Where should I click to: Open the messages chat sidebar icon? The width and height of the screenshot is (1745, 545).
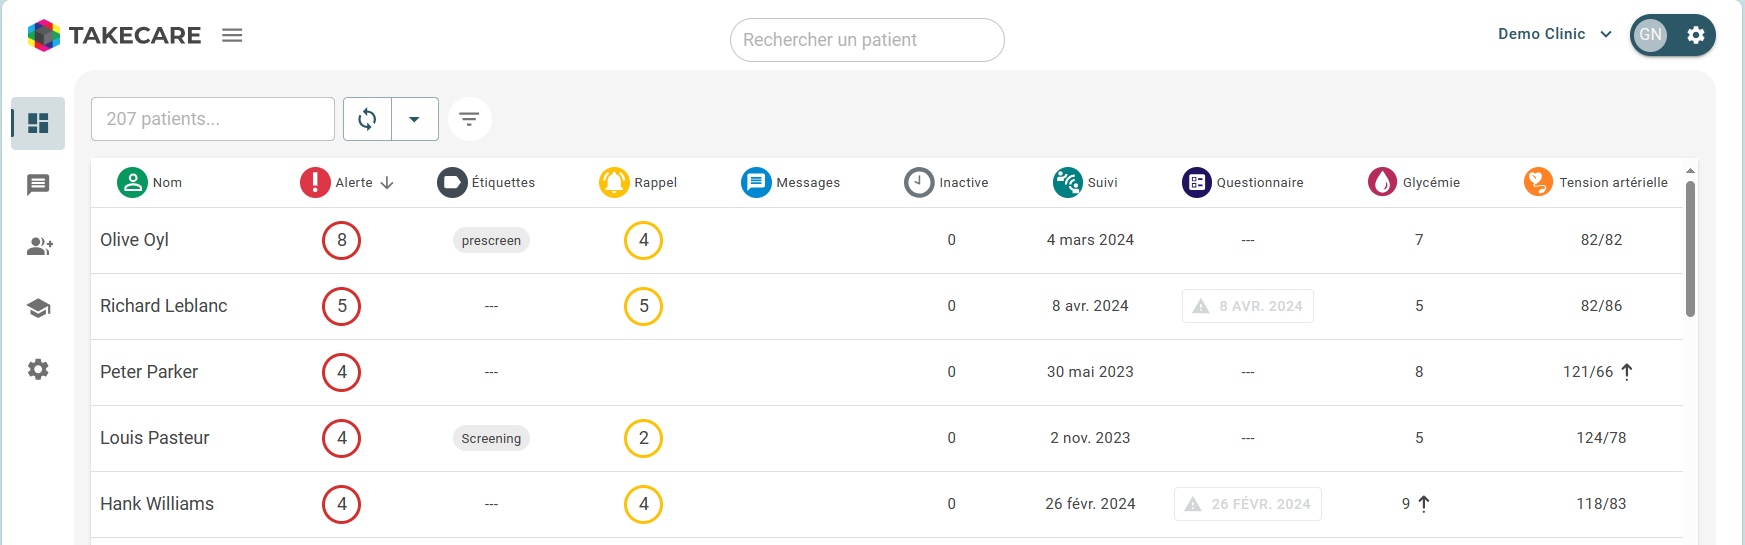coord(38,185)
